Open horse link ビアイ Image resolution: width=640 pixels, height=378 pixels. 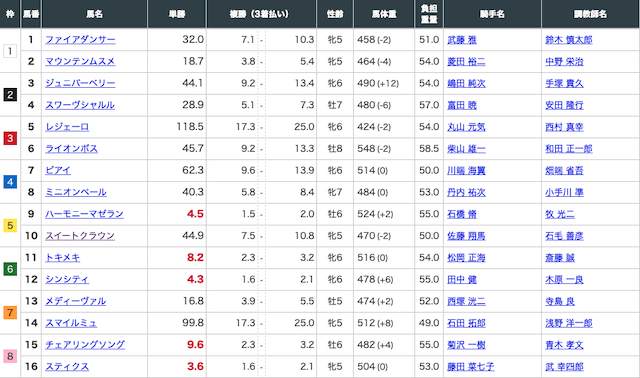pyautogui.click(x=58, y=170)
